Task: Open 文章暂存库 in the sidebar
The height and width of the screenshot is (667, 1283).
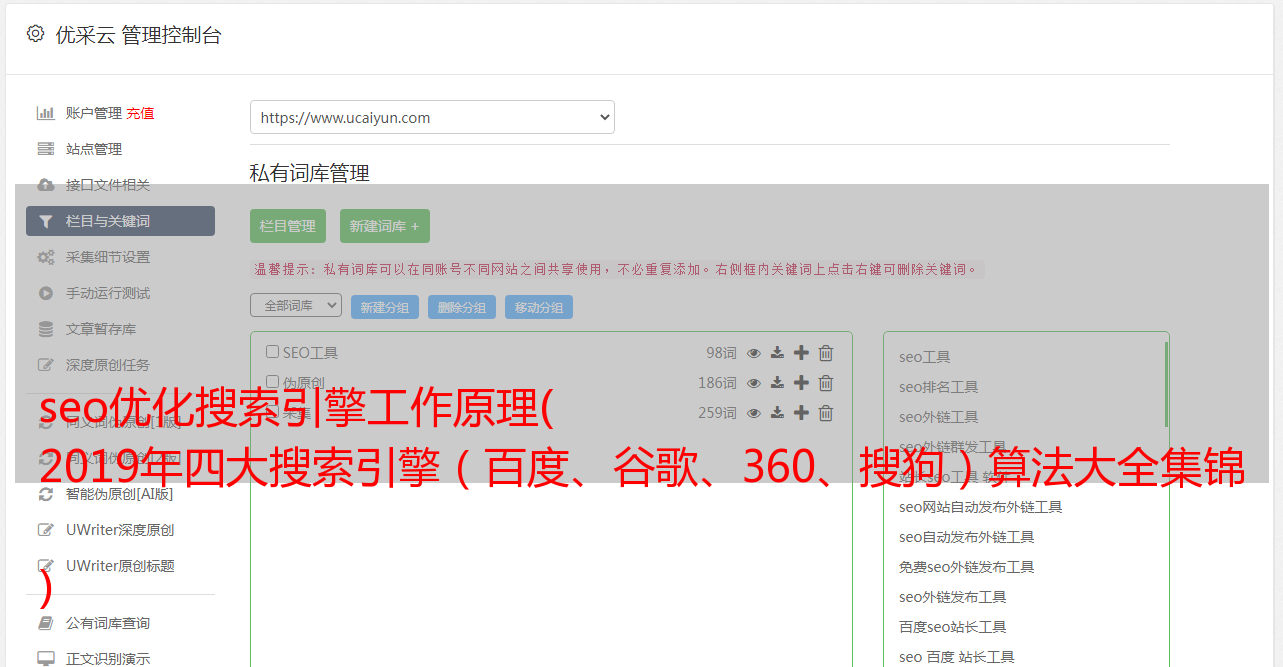Action: [x=101, y=329]
